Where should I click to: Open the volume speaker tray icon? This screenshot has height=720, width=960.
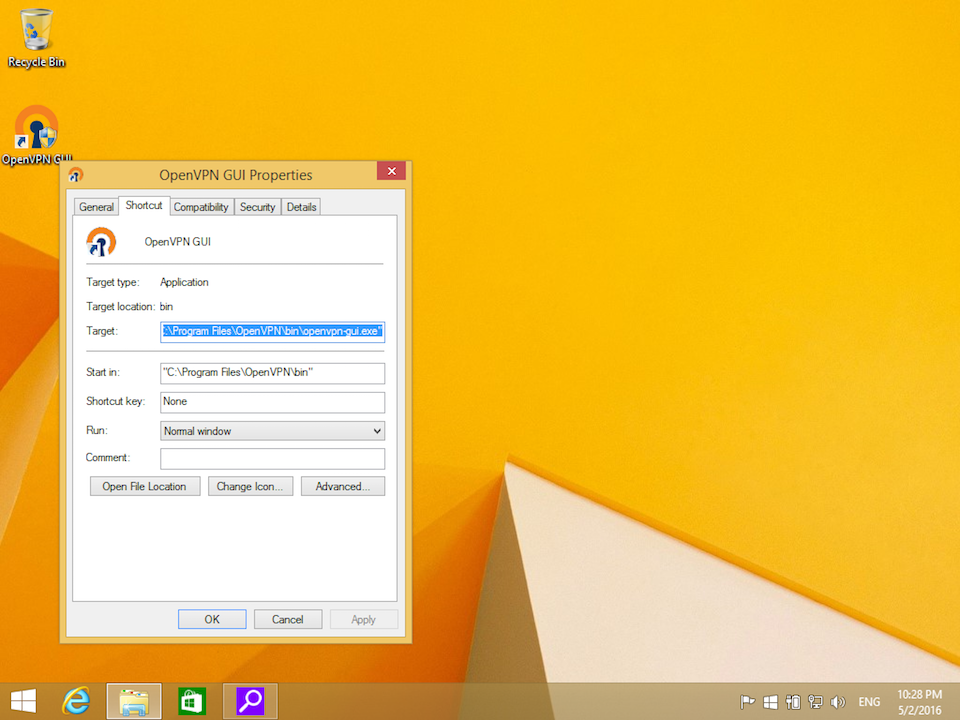[x=838, y=702]
